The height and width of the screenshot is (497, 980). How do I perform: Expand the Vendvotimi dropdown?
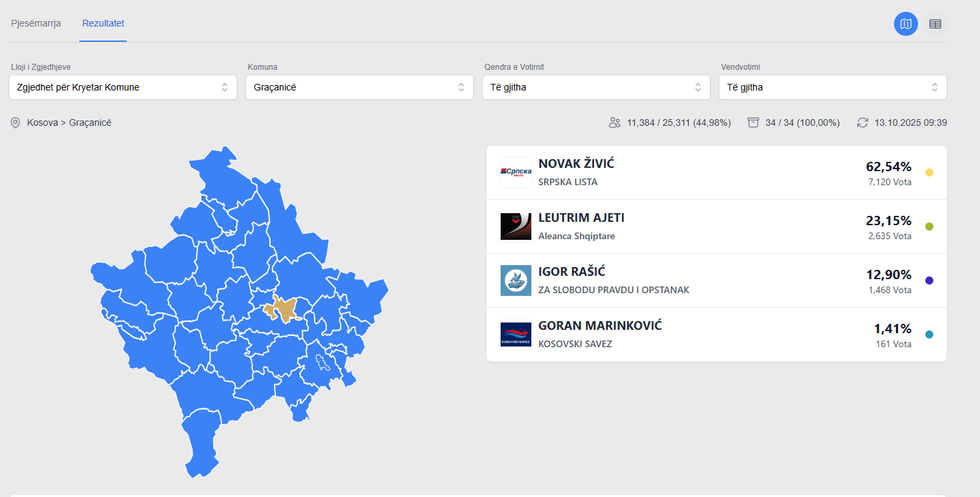(832, 87)
